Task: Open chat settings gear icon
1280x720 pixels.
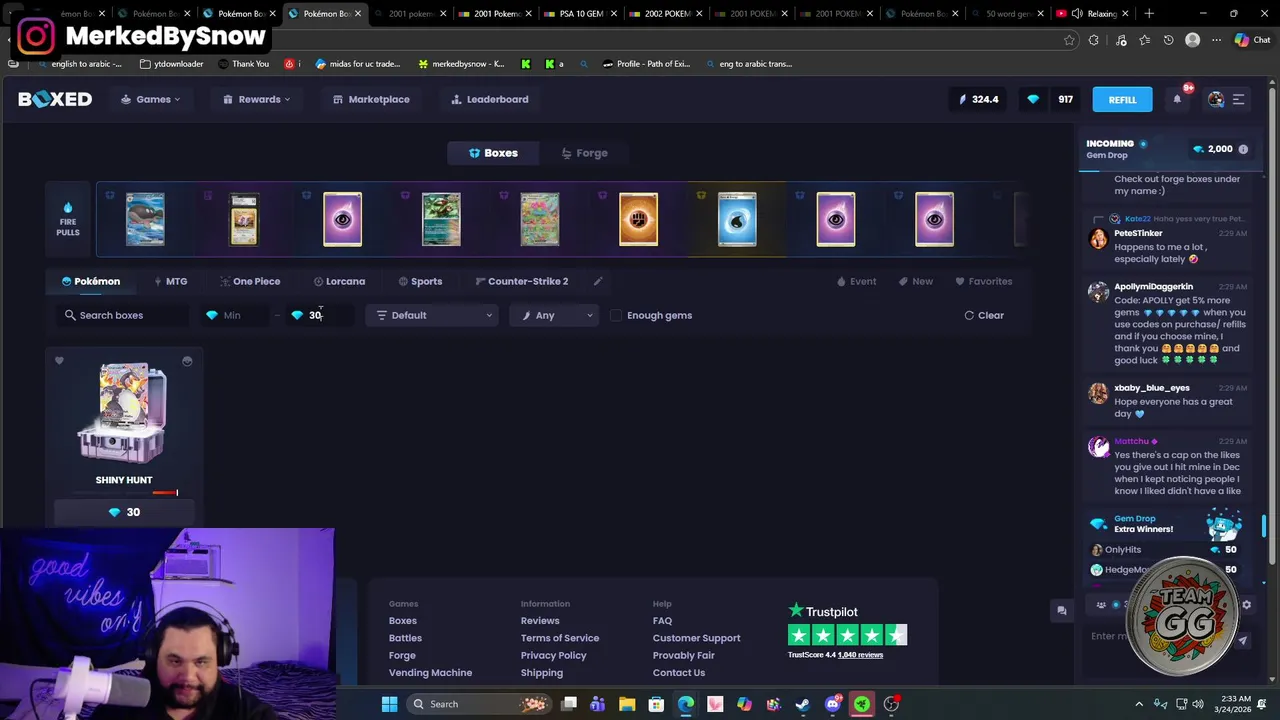Action: [x=1246, y=605]
